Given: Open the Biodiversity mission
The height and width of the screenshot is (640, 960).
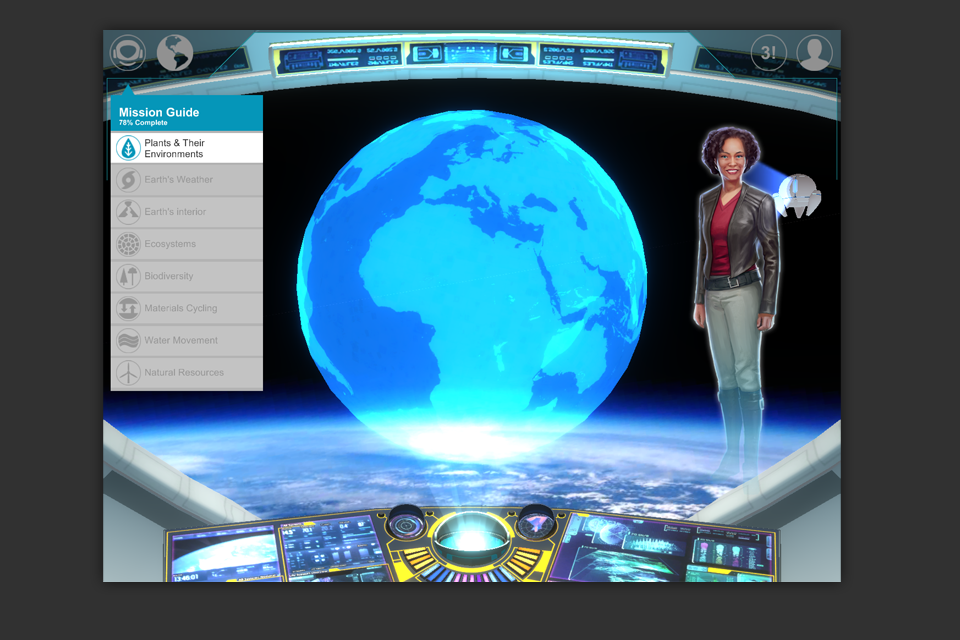Looking at the screenshot, I should click(187, 276).
